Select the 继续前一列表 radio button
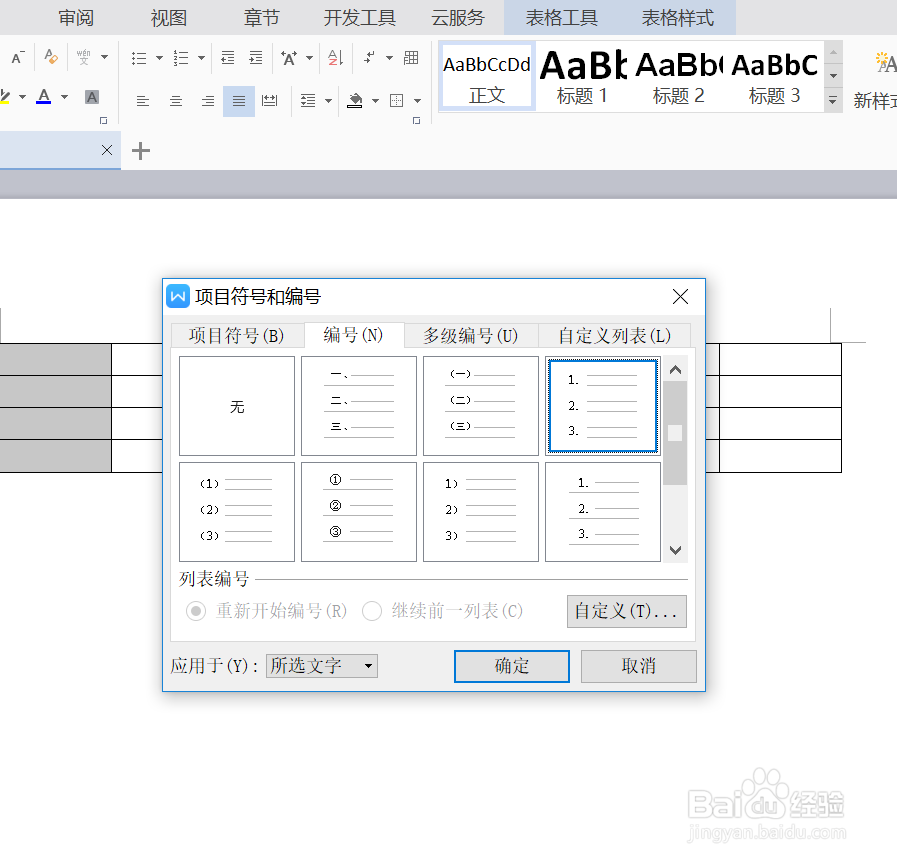Screen dimensions: 897x864 tap(372, 611)
